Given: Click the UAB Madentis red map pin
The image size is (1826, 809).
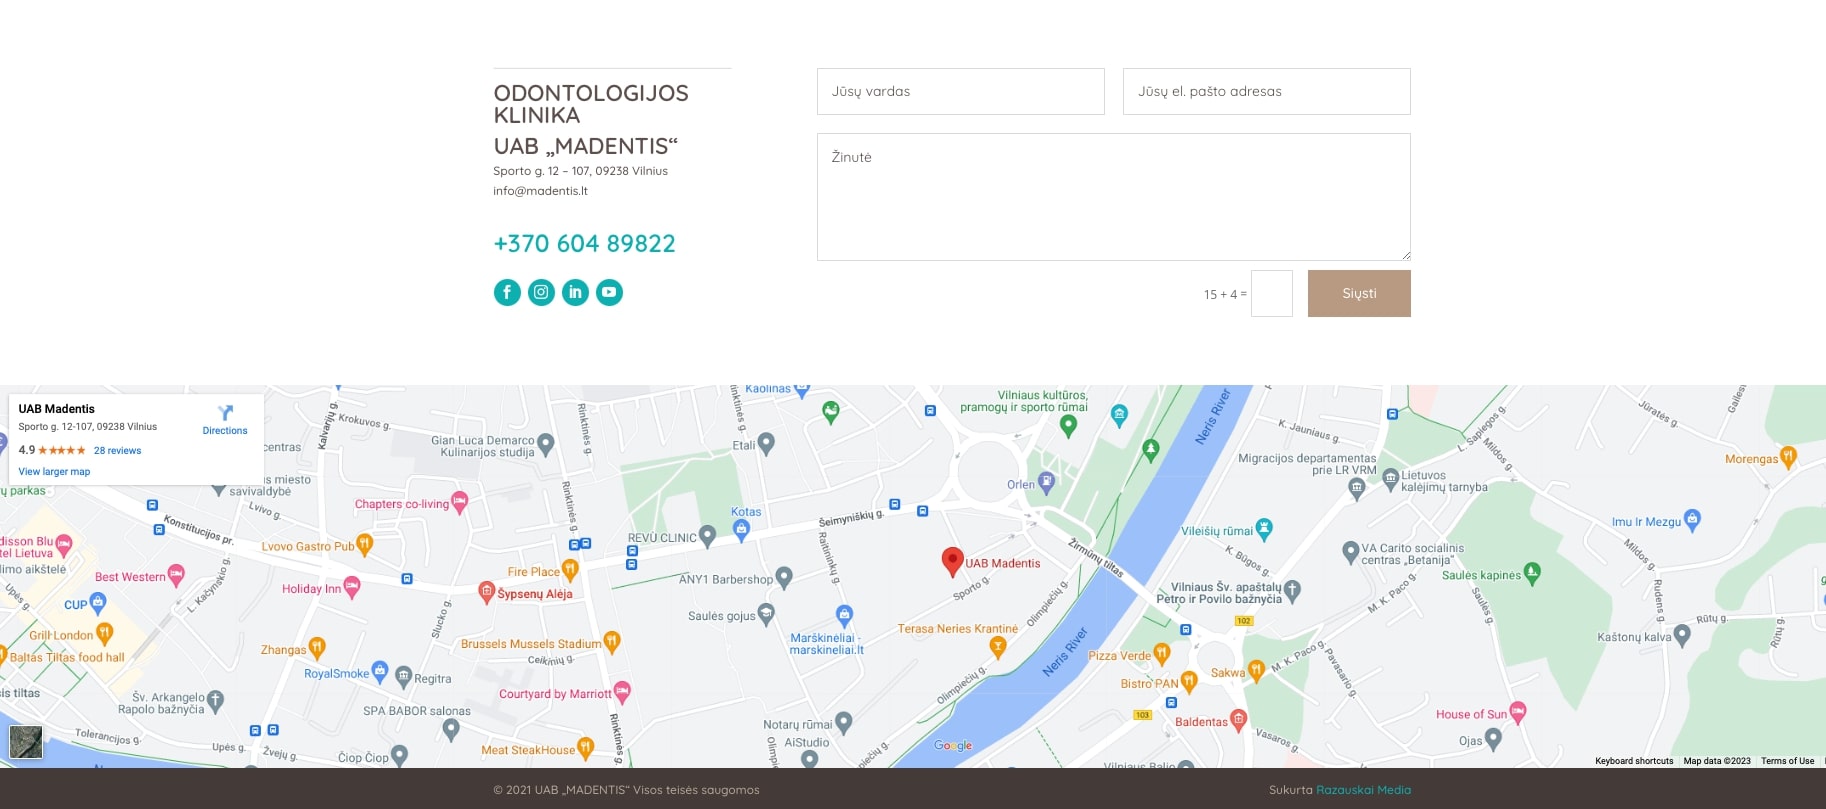Looking at the screenshot, I should tap(953, 562).
